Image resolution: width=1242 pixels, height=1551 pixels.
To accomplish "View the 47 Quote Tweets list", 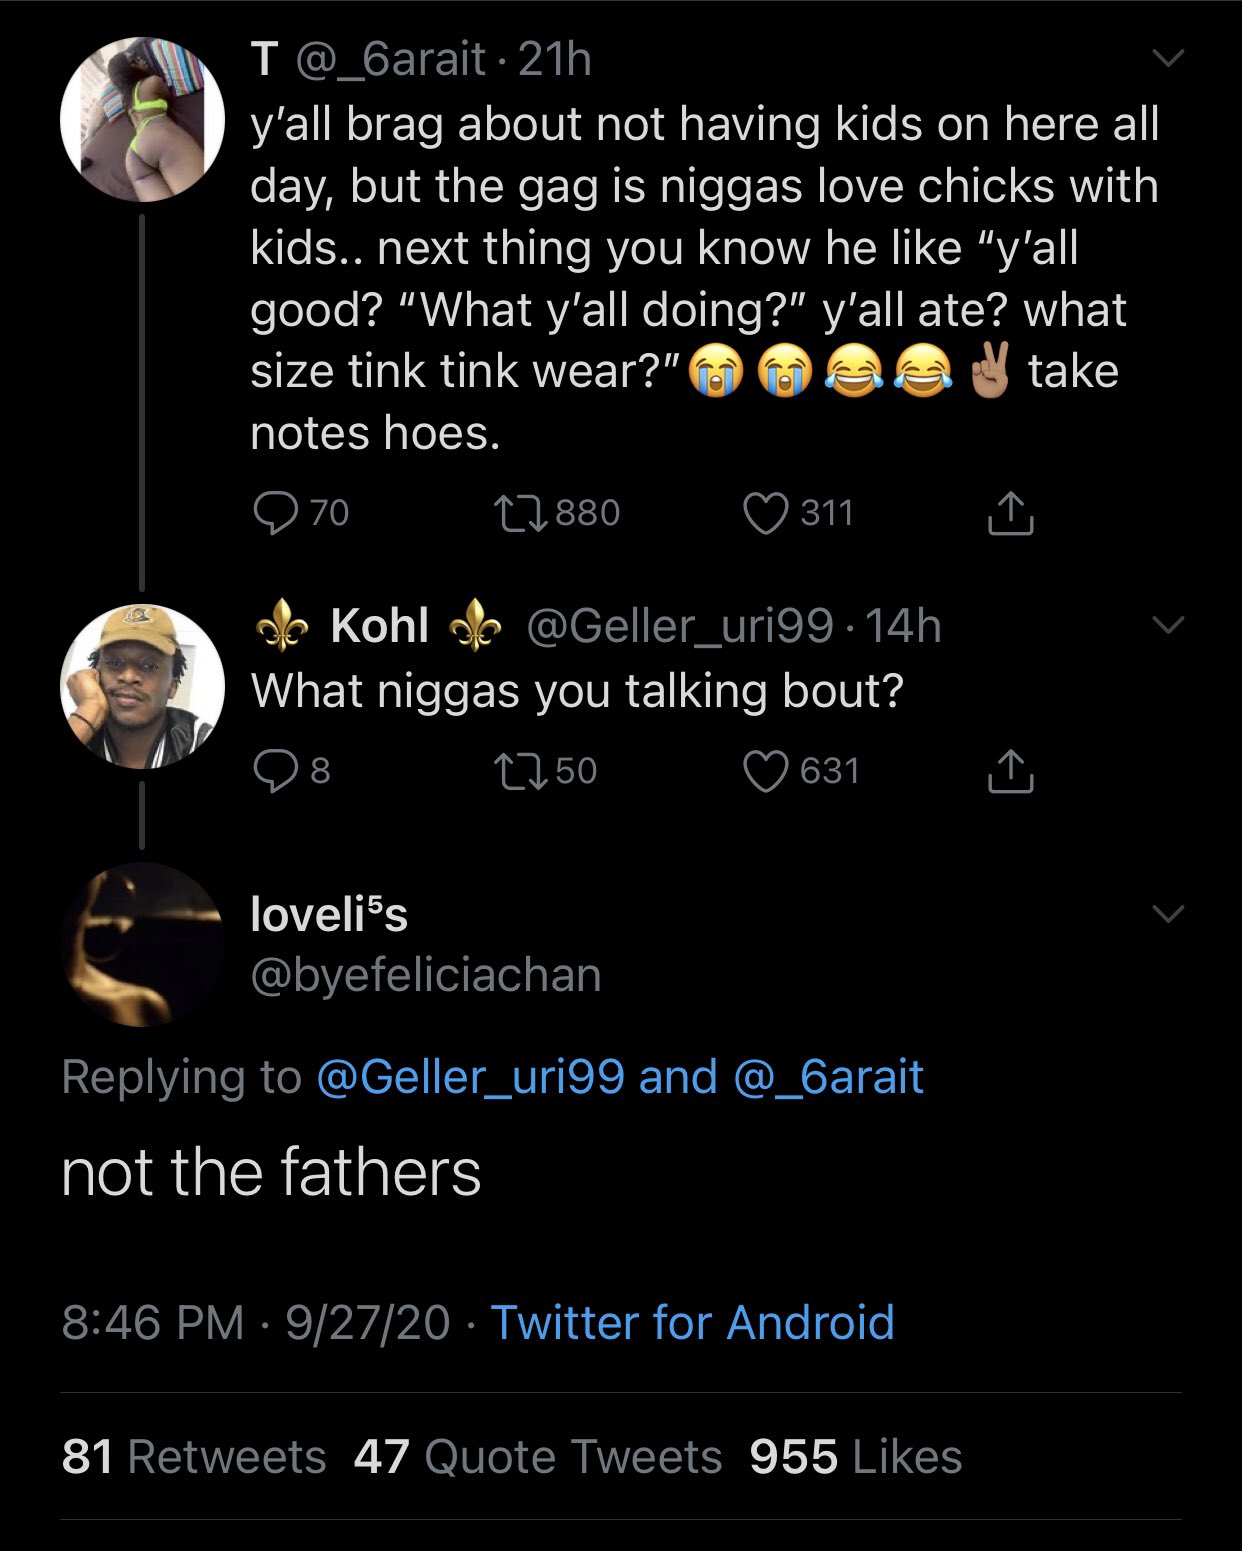I will pyautogui.click(x=538, y=1457).
